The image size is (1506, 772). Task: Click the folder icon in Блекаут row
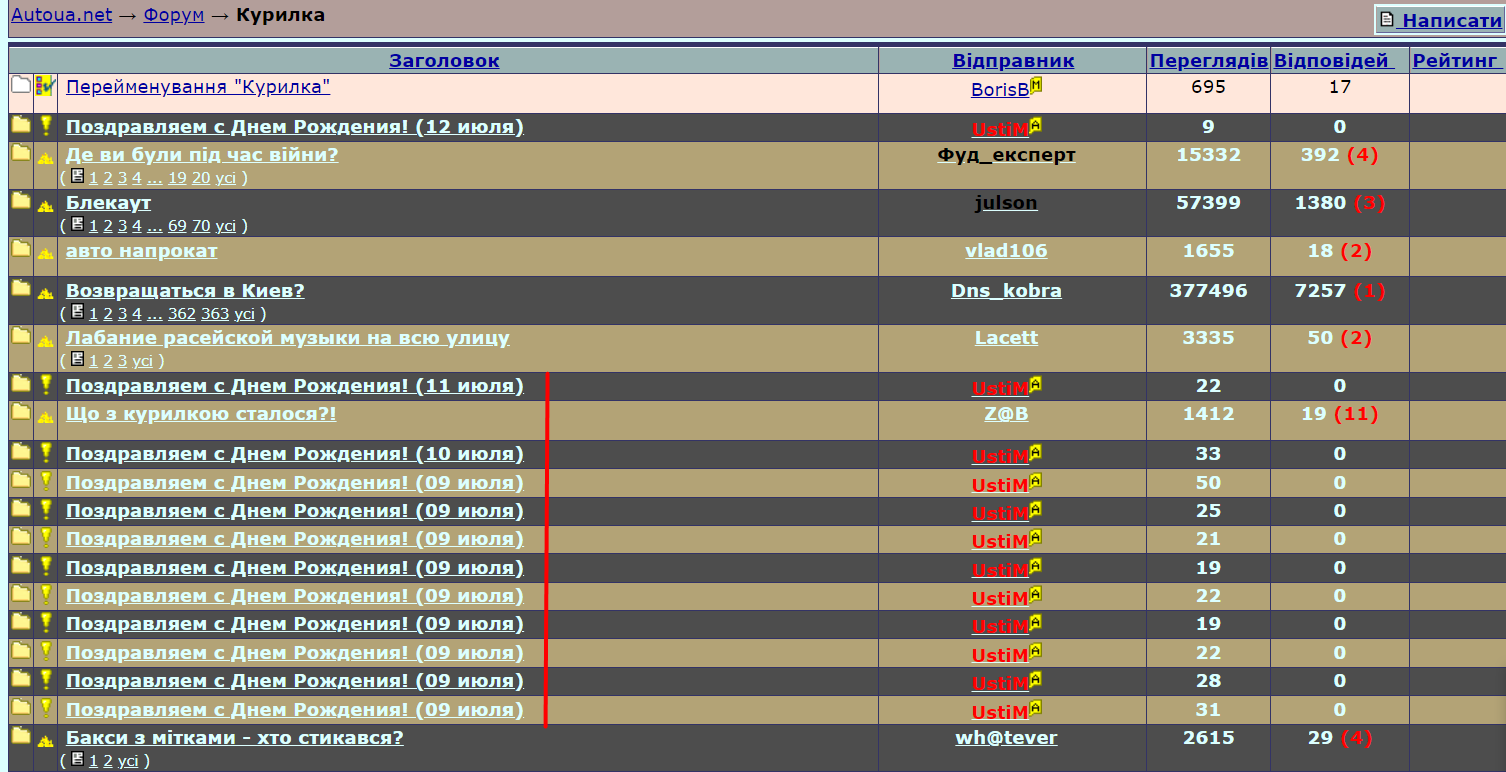click(x=20, y=202)
